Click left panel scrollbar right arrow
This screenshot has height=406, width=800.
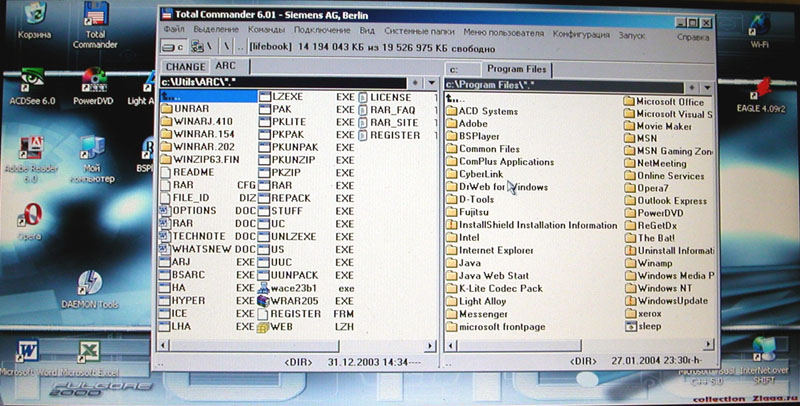(430, 346)
